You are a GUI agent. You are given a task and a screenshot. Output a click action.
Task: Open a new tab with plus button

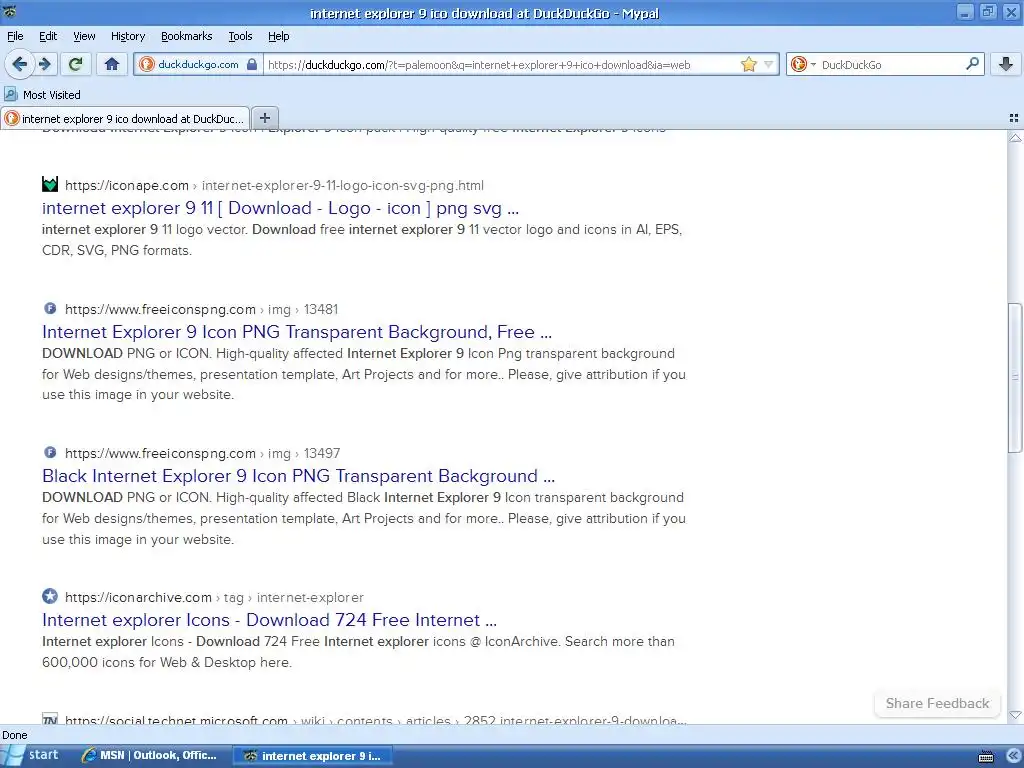[x=264, y=118]
